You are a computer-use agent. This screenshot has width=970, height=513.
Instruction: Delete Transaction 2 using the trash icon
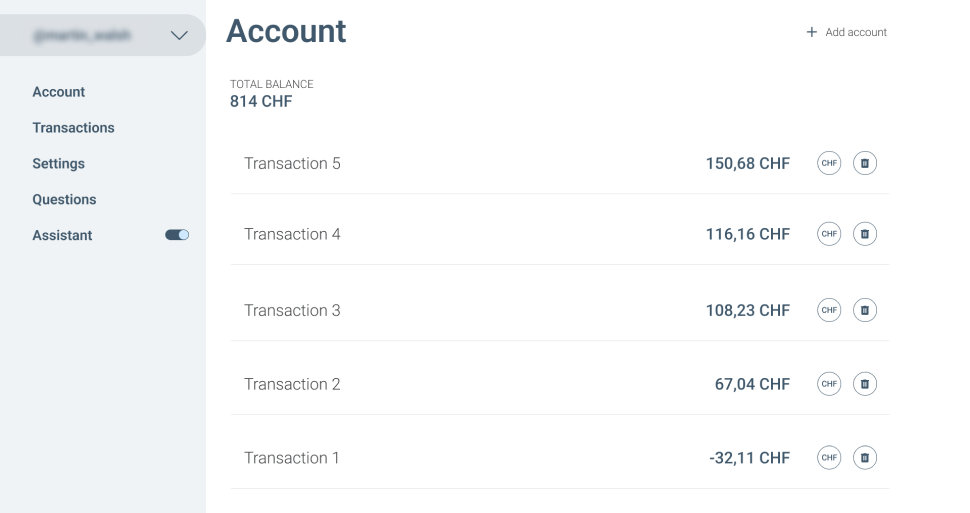click(x=865, y=384)
